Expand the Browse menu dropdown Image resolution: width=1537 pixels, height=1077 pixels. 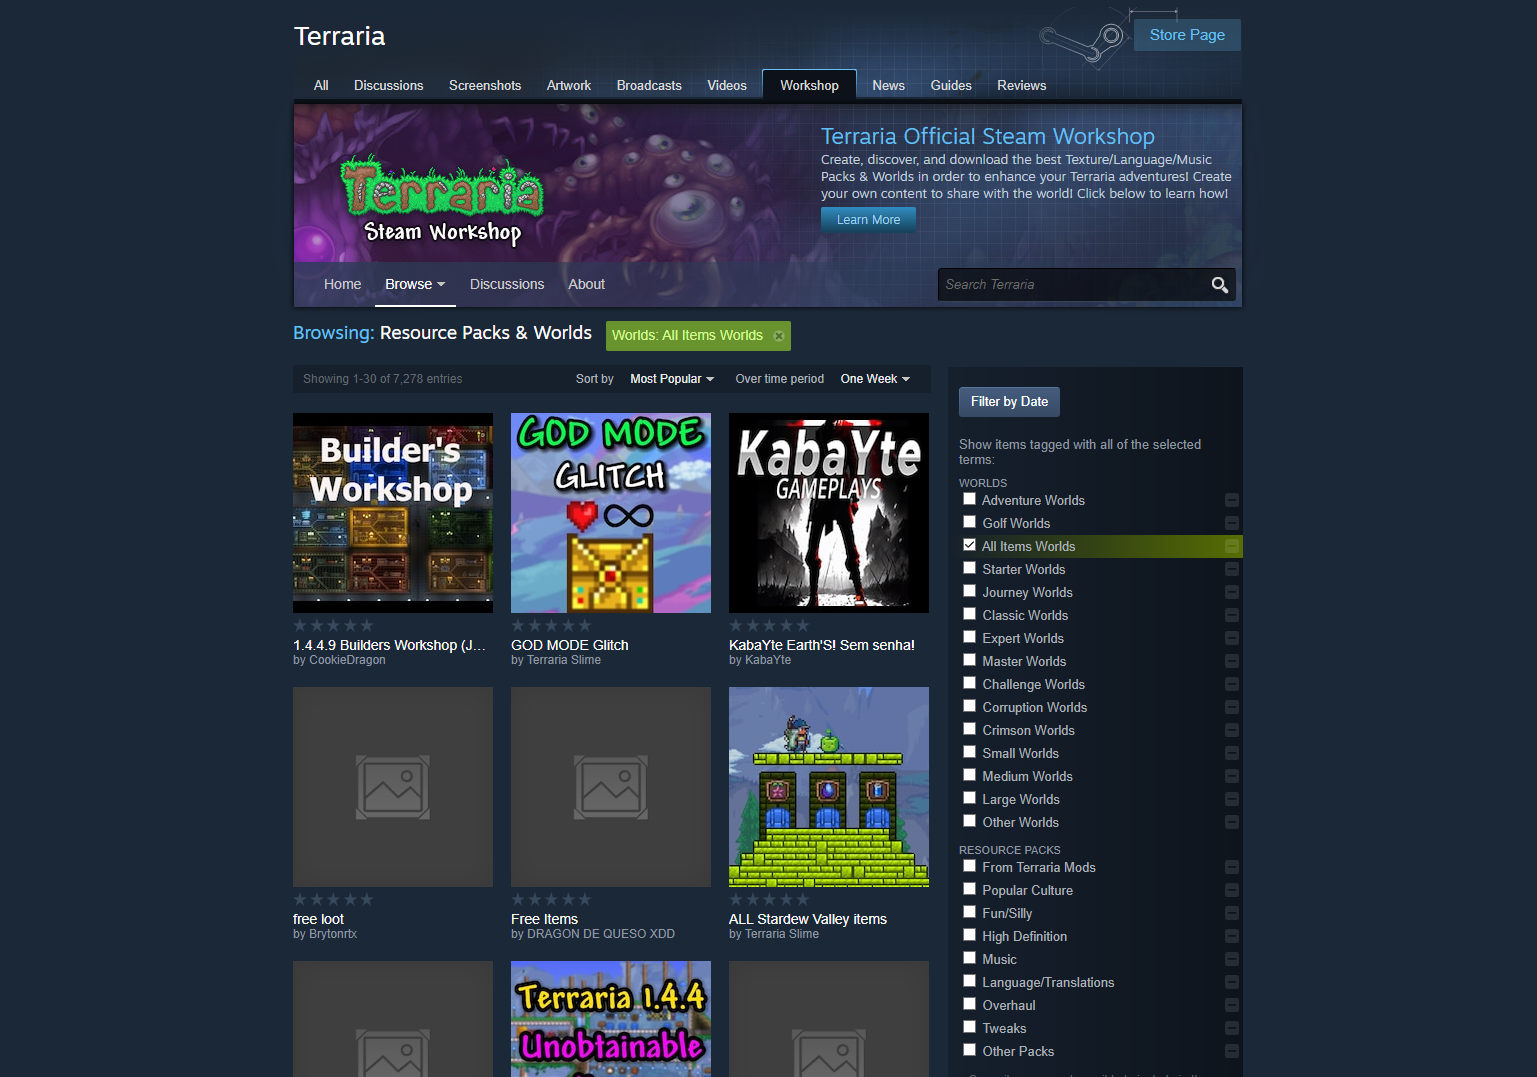click(415, 285)
